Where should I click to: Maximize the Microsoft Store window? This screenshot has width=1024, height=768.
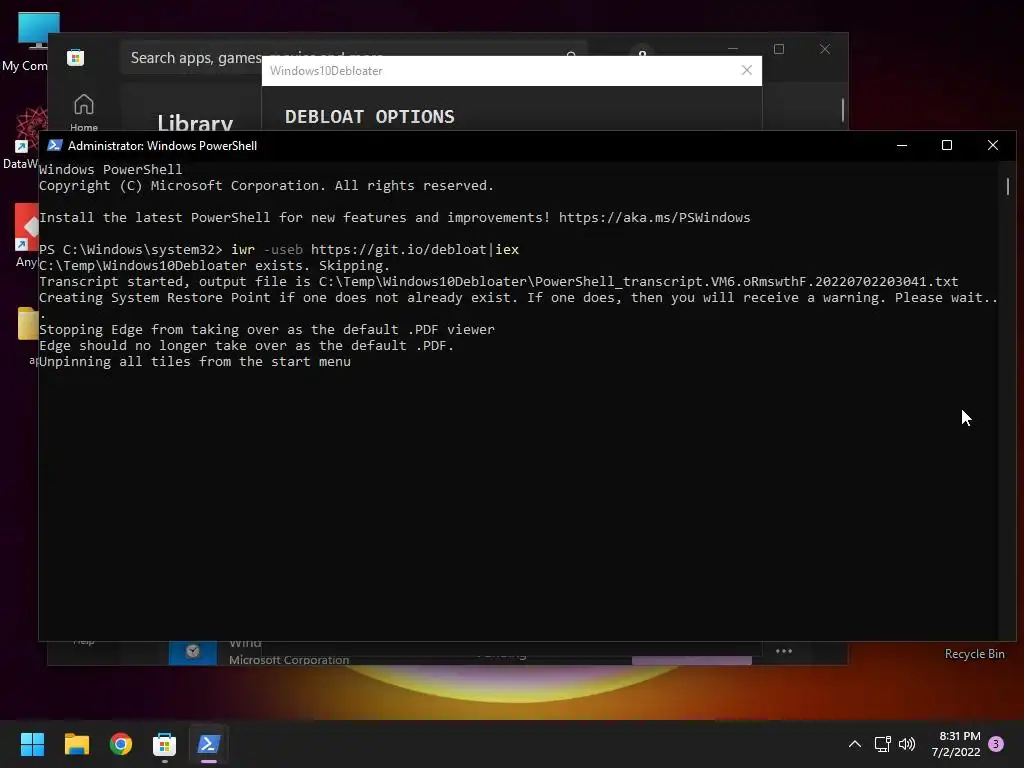(778, 49)
